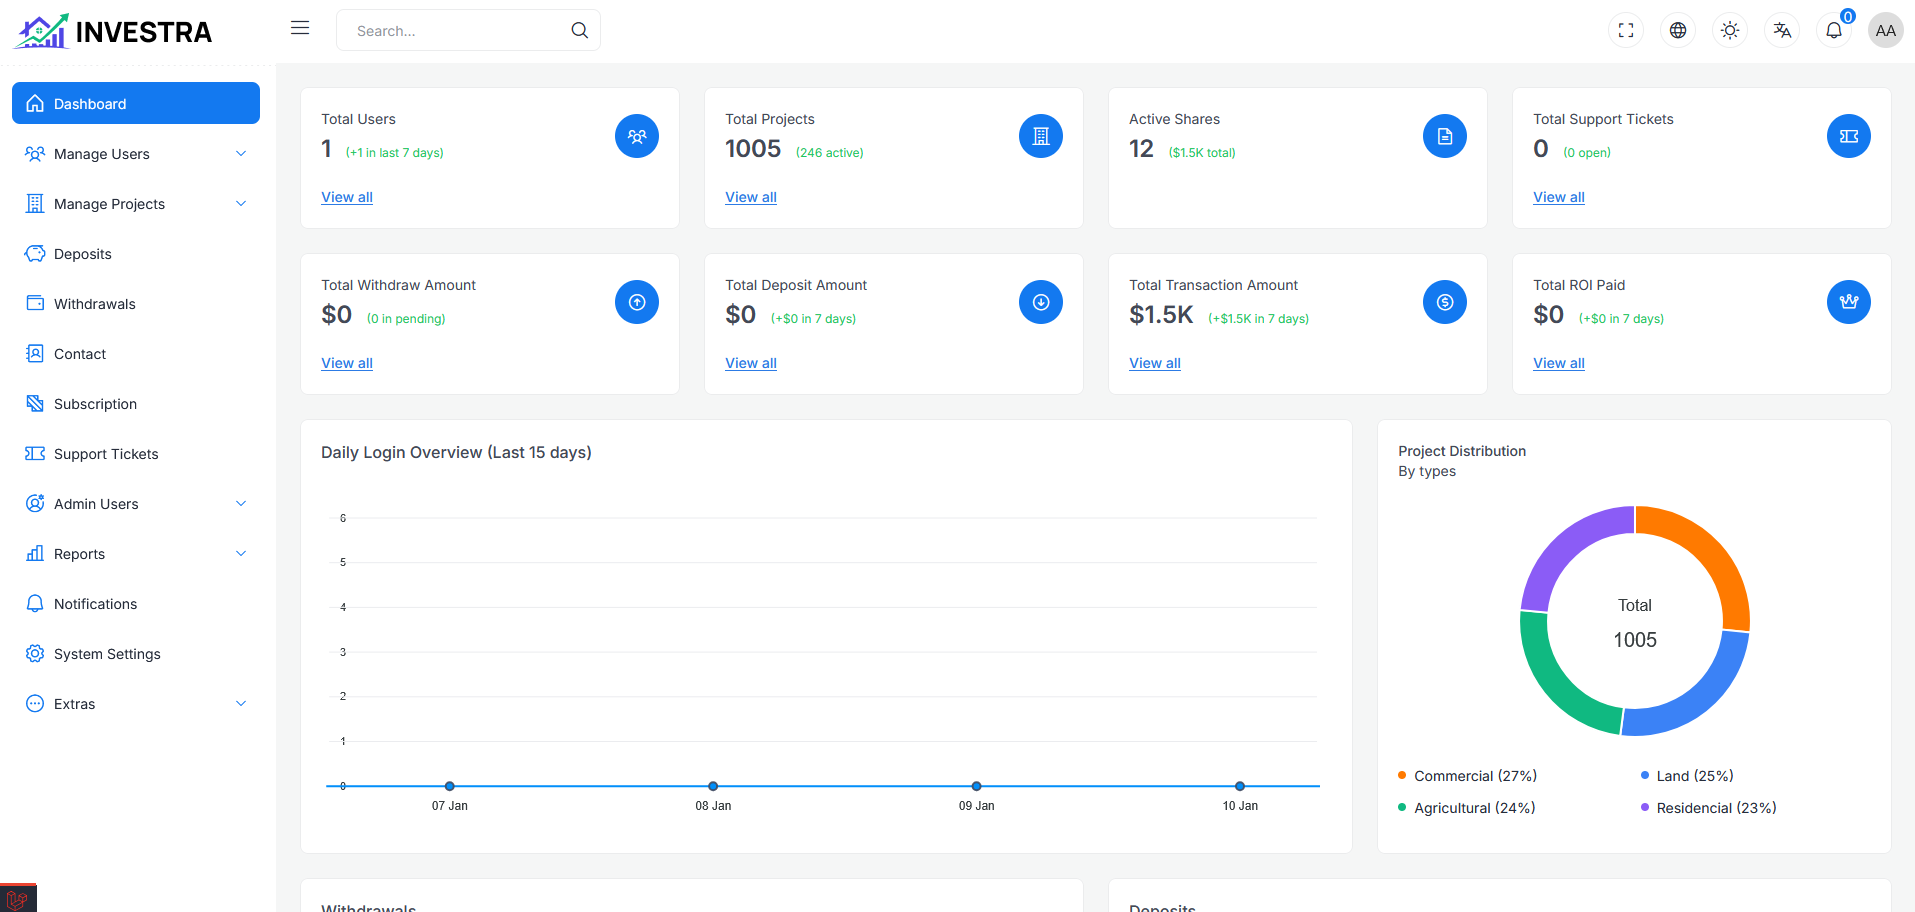1915x912 pixels.
Task: Click the Support Tickets sidebar icon
Action: (35, 453)
